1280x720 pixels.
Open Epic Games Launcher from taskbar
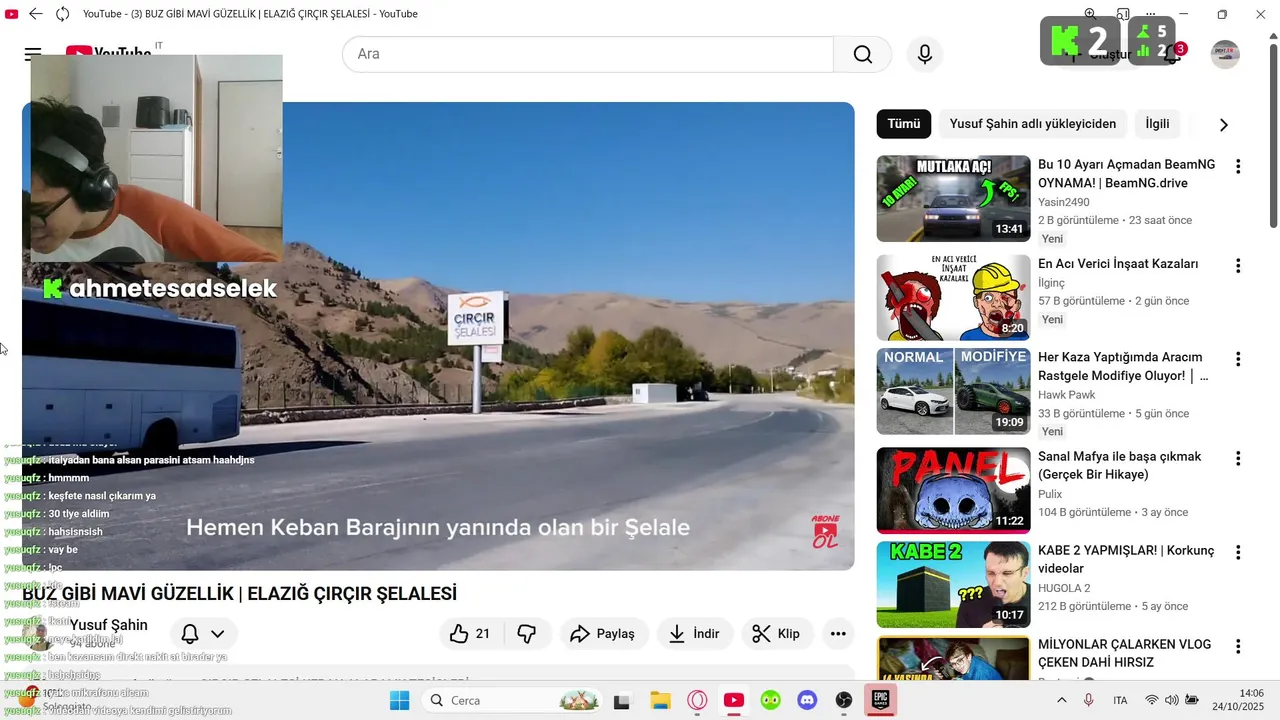click(881, 700)
